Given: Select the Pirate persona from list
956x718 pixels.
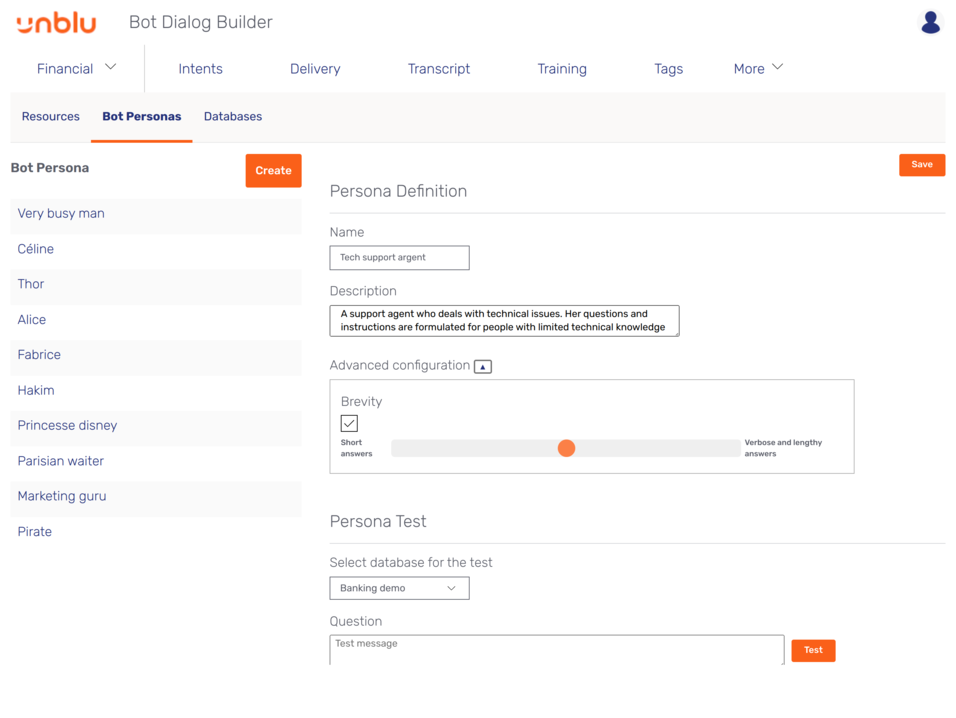Looking at the screenshot, I should 35,532.
